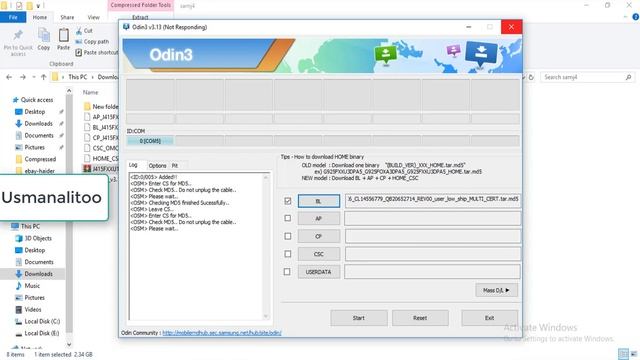Select the 0:[COM5] port box
Viewport: 640px width, 360px height.
150,141
